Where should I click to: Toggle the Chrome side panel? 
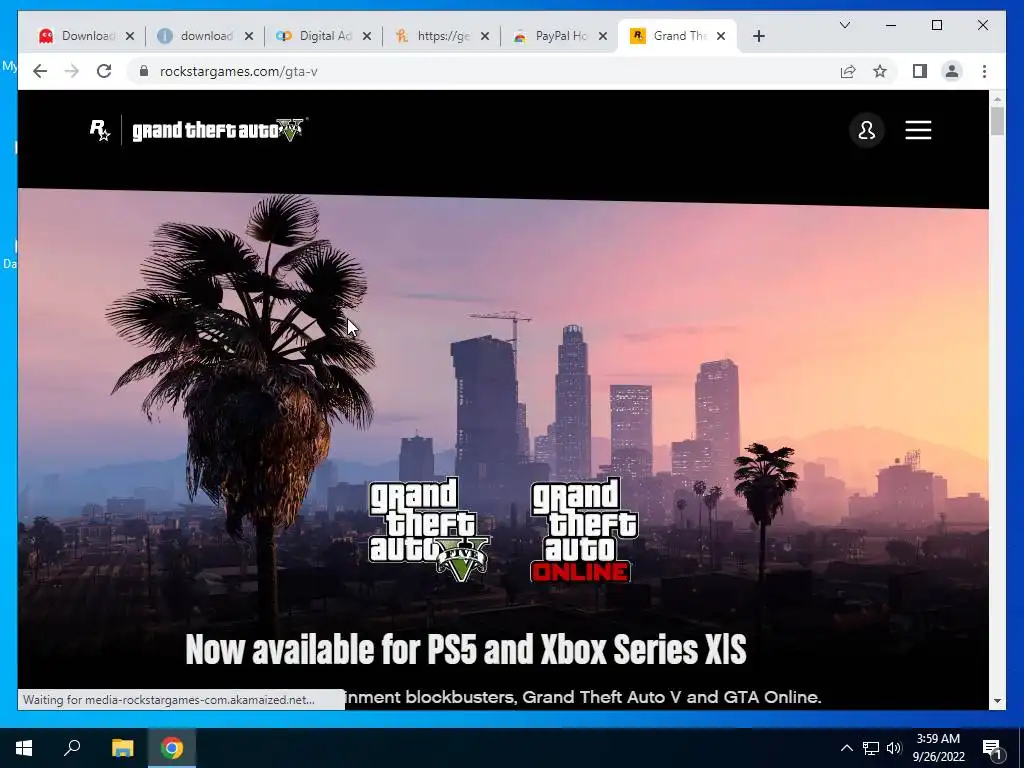(920, 71)
